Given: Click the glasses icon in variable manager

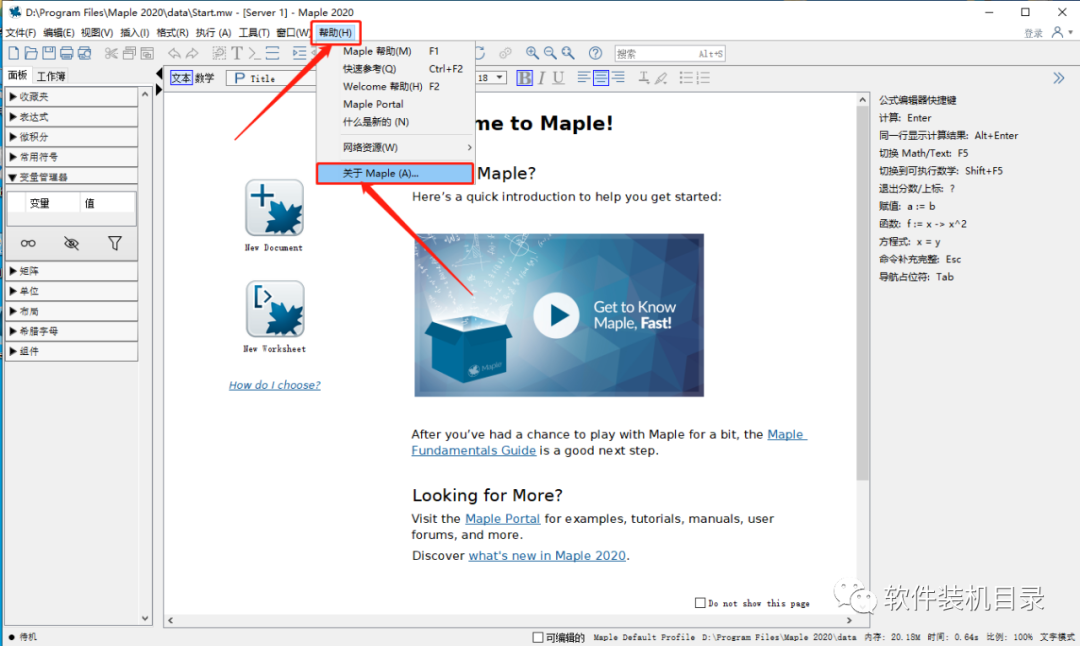Looking at the screenshot, I should [x=28, y=243].
